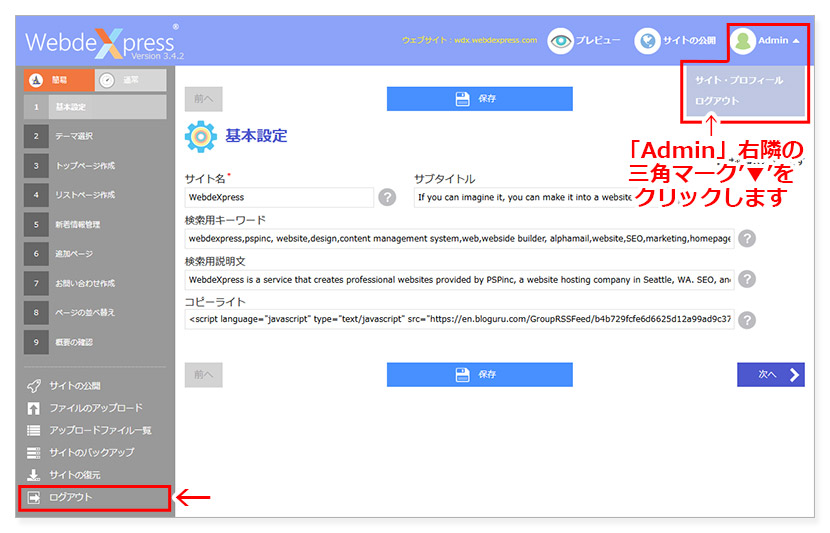This screenshot has width=830, height=533.
Task: Go to step 4 リストページ作成
Action: tap(95, 195)
